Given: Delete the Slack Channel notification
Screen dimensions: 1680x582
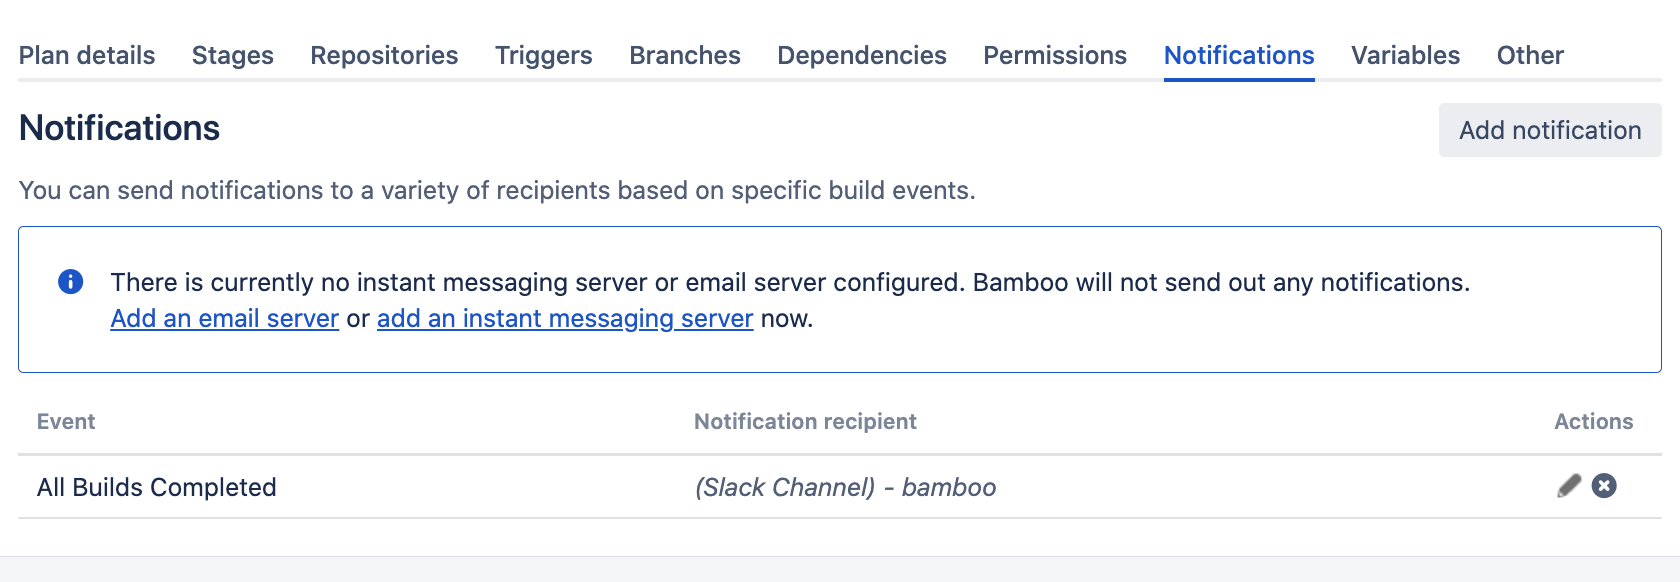Looking at the screenshot, I should pos(1604,486).
